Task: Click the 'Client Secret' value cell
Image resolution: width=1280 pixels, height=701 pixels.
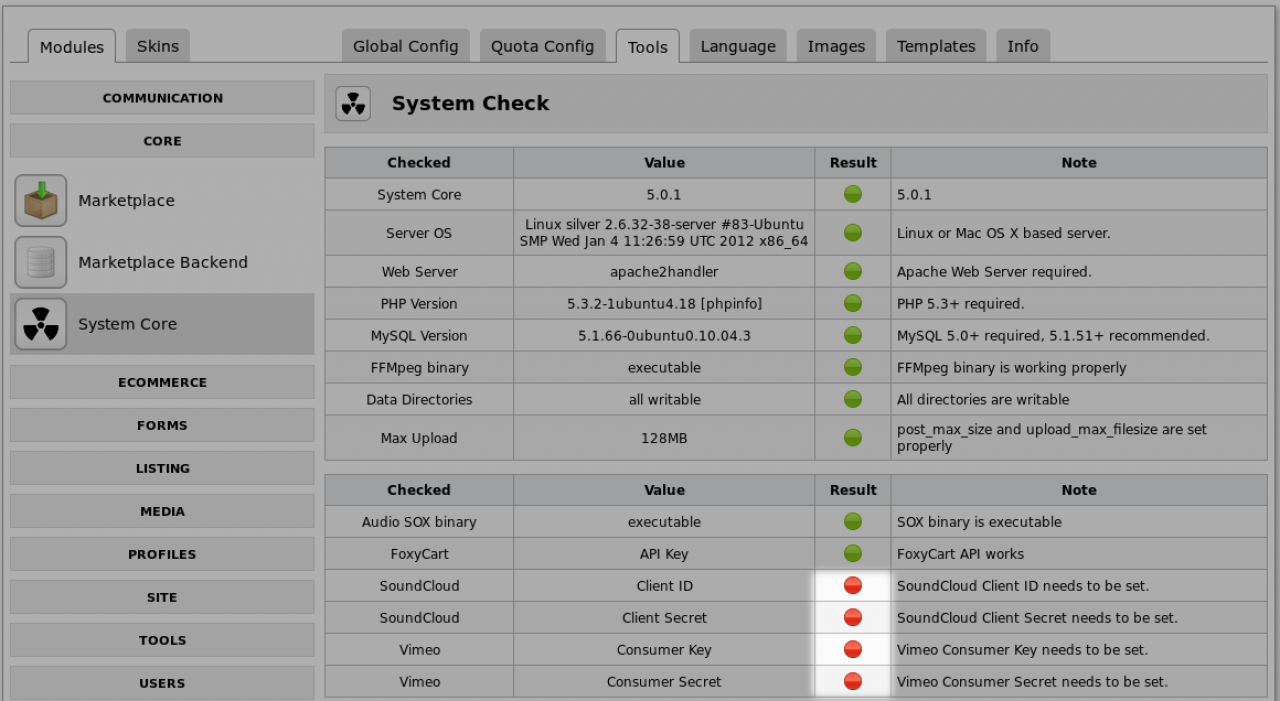Action: pos(664,618)
